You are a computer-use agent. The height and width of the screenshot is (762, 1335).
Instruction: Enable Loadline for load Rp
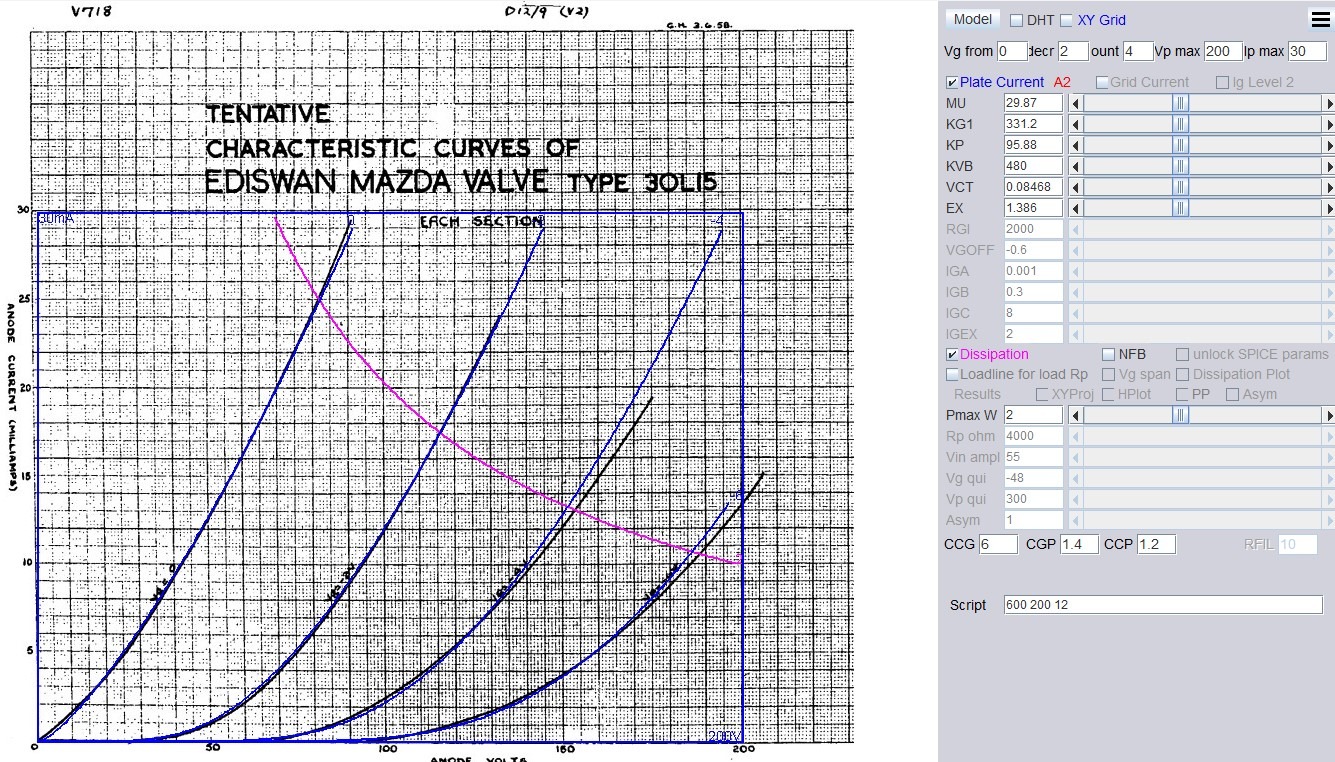tap(952, 374)
